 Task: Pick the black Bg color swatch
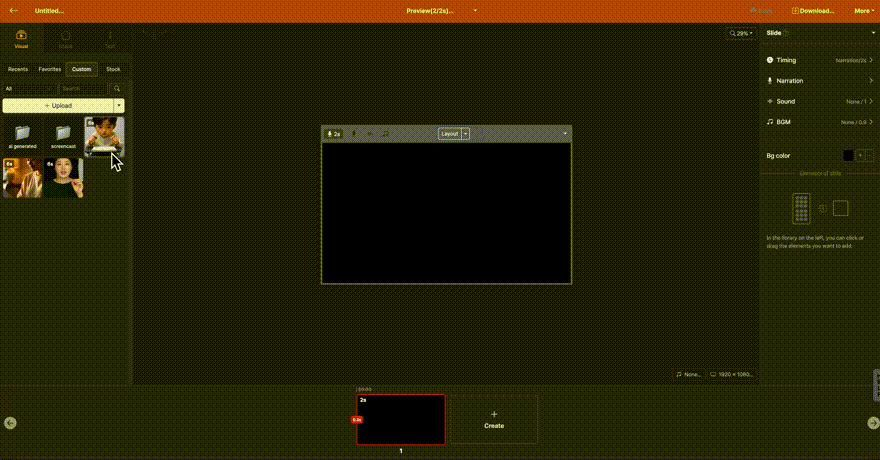pyautogui.click(x=848, y=156)
